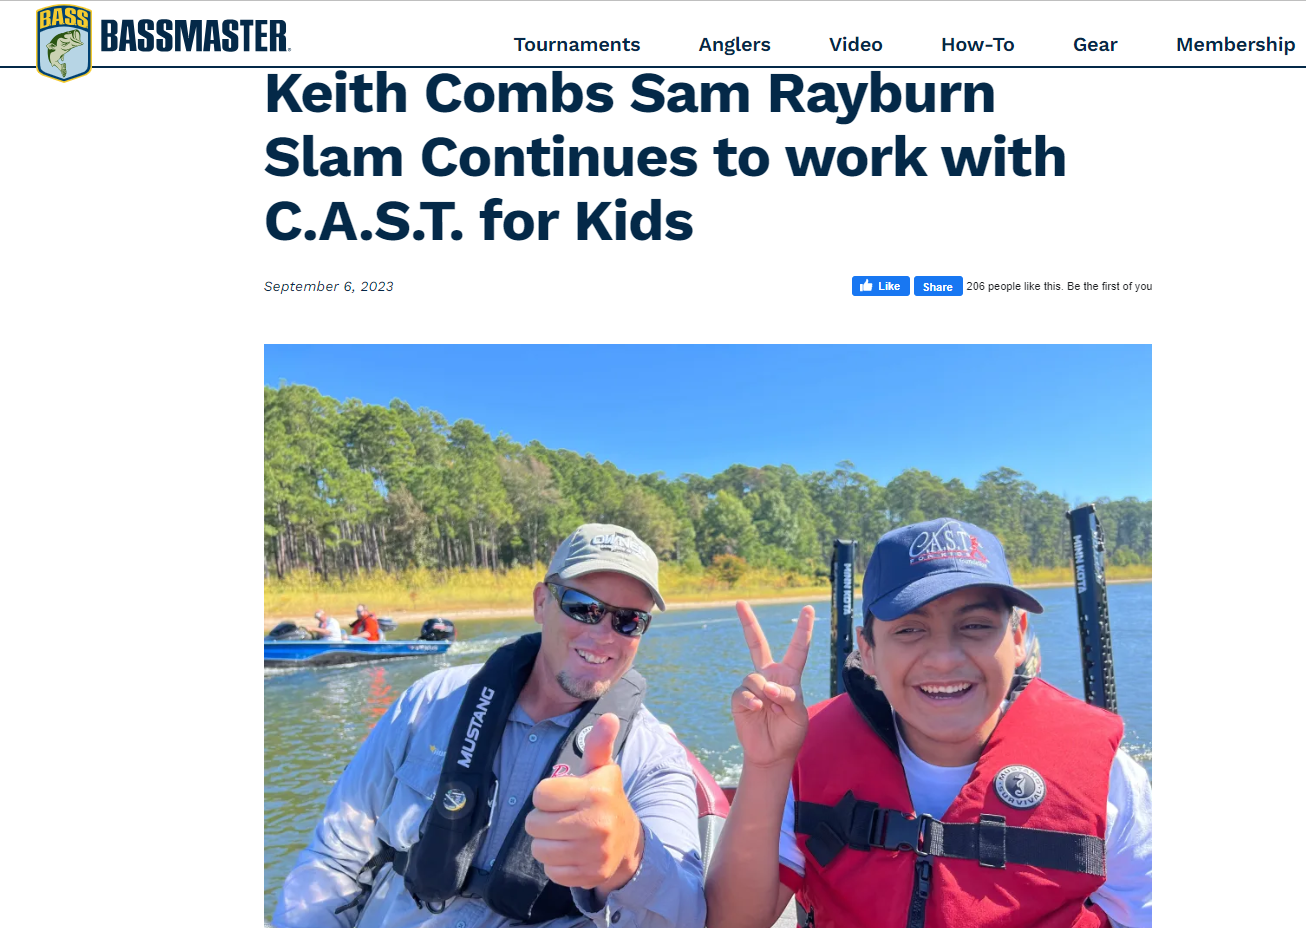The image size is (1306, 928).
Task: Click the BASSMASTER wordmark text
Action: point(195,37)
